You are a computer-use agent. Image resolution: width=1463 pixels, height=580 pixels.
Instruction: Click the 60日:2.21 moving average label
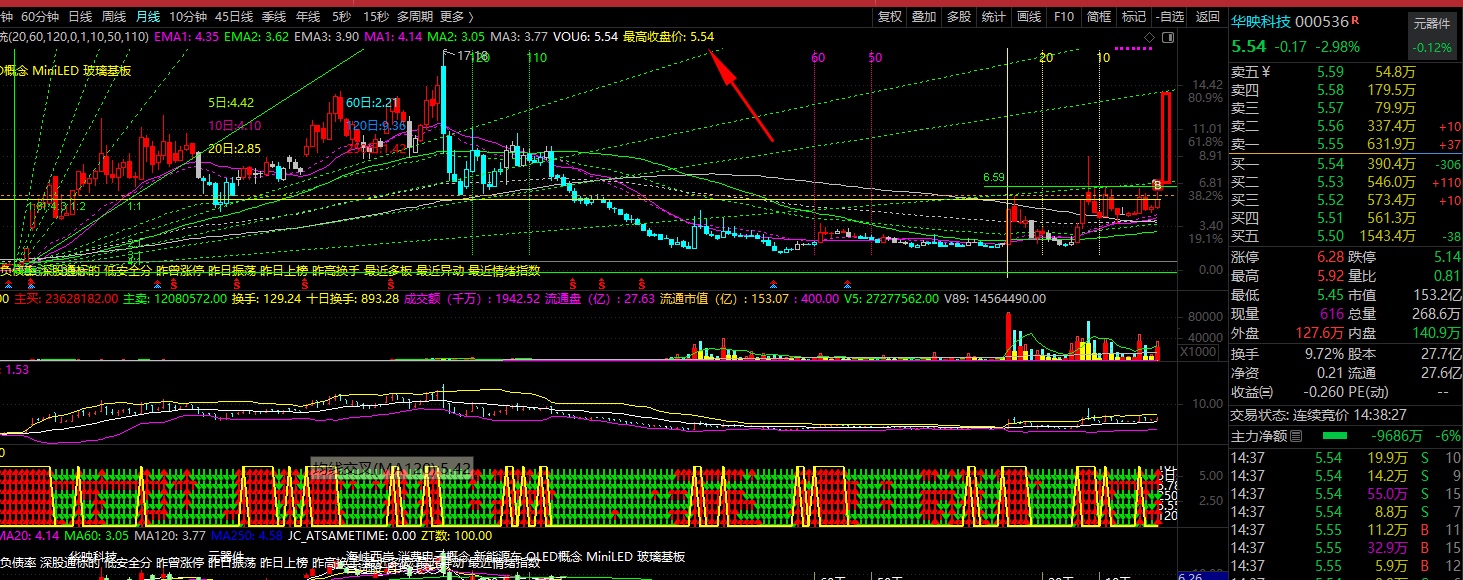pyautogui.click(x=374, y=102)
